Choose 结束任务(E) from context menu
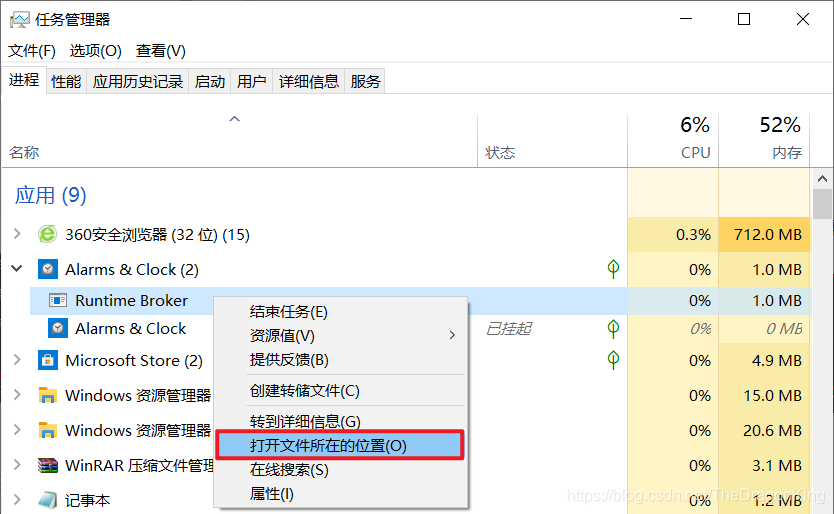834x514 pixels. point(341,312)
